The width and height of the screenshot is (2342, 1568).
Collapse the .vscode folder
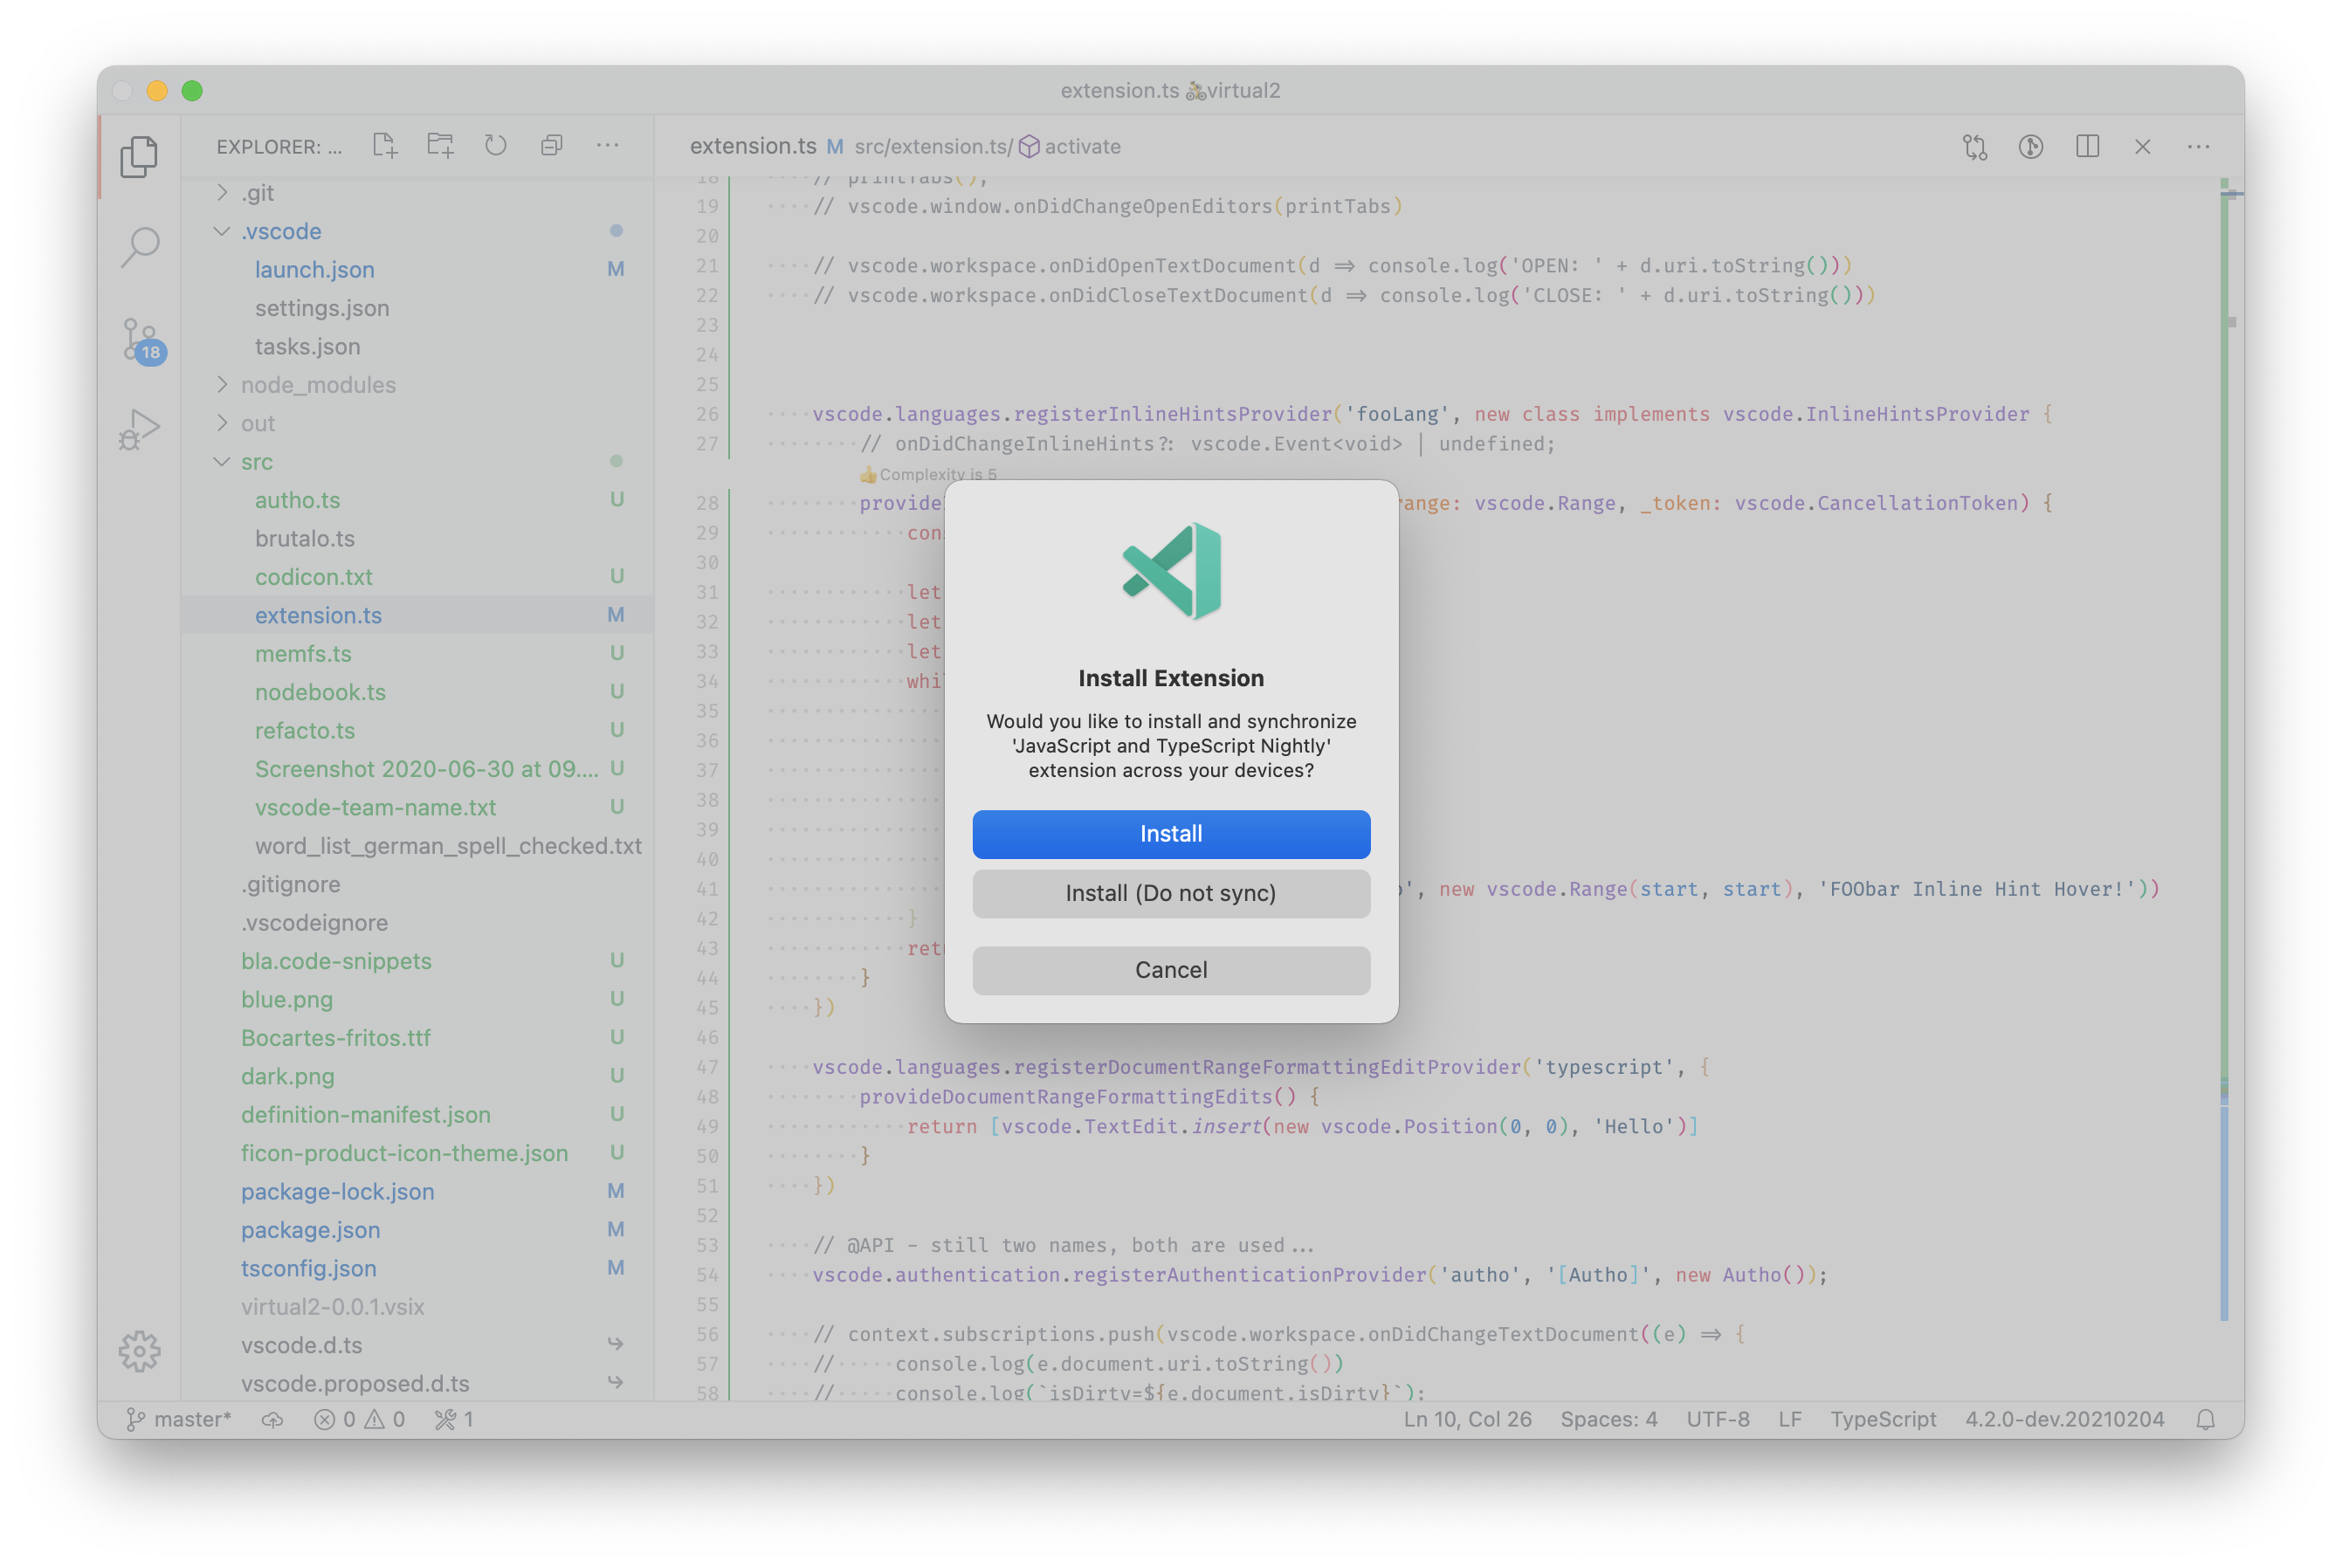[280, 231]
